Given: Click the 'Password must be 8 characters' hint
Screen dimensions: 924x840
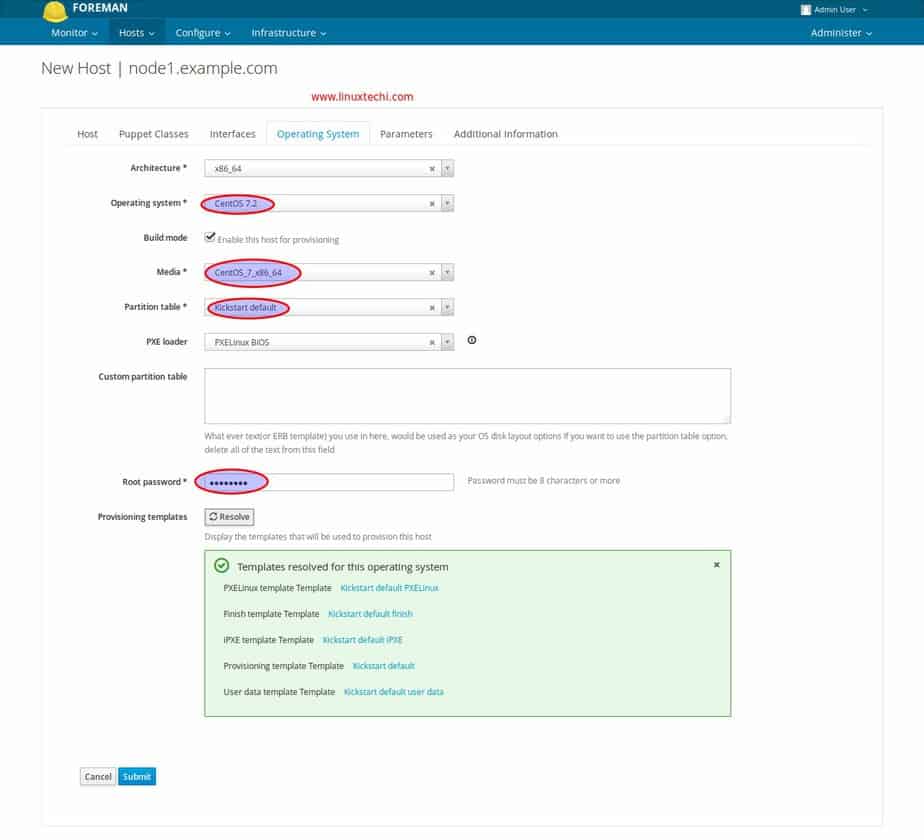Looking at the screenshot, I should [x=543, y=480].
